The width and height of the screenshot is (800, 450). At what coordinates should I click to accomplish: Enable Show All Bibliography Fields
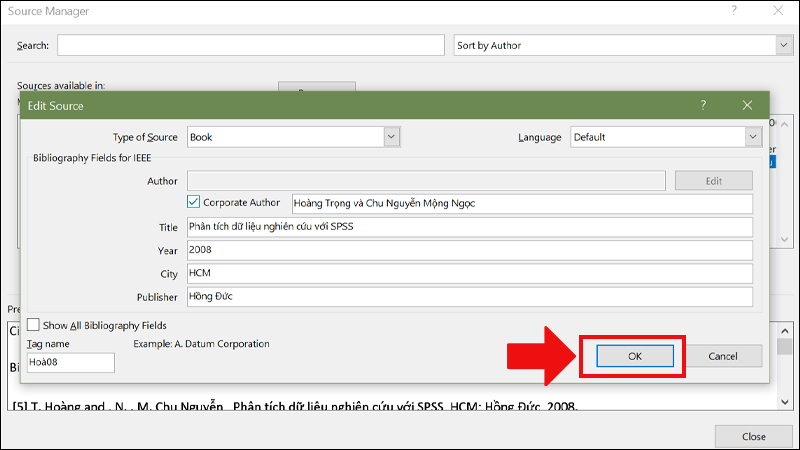pos(34,325)
